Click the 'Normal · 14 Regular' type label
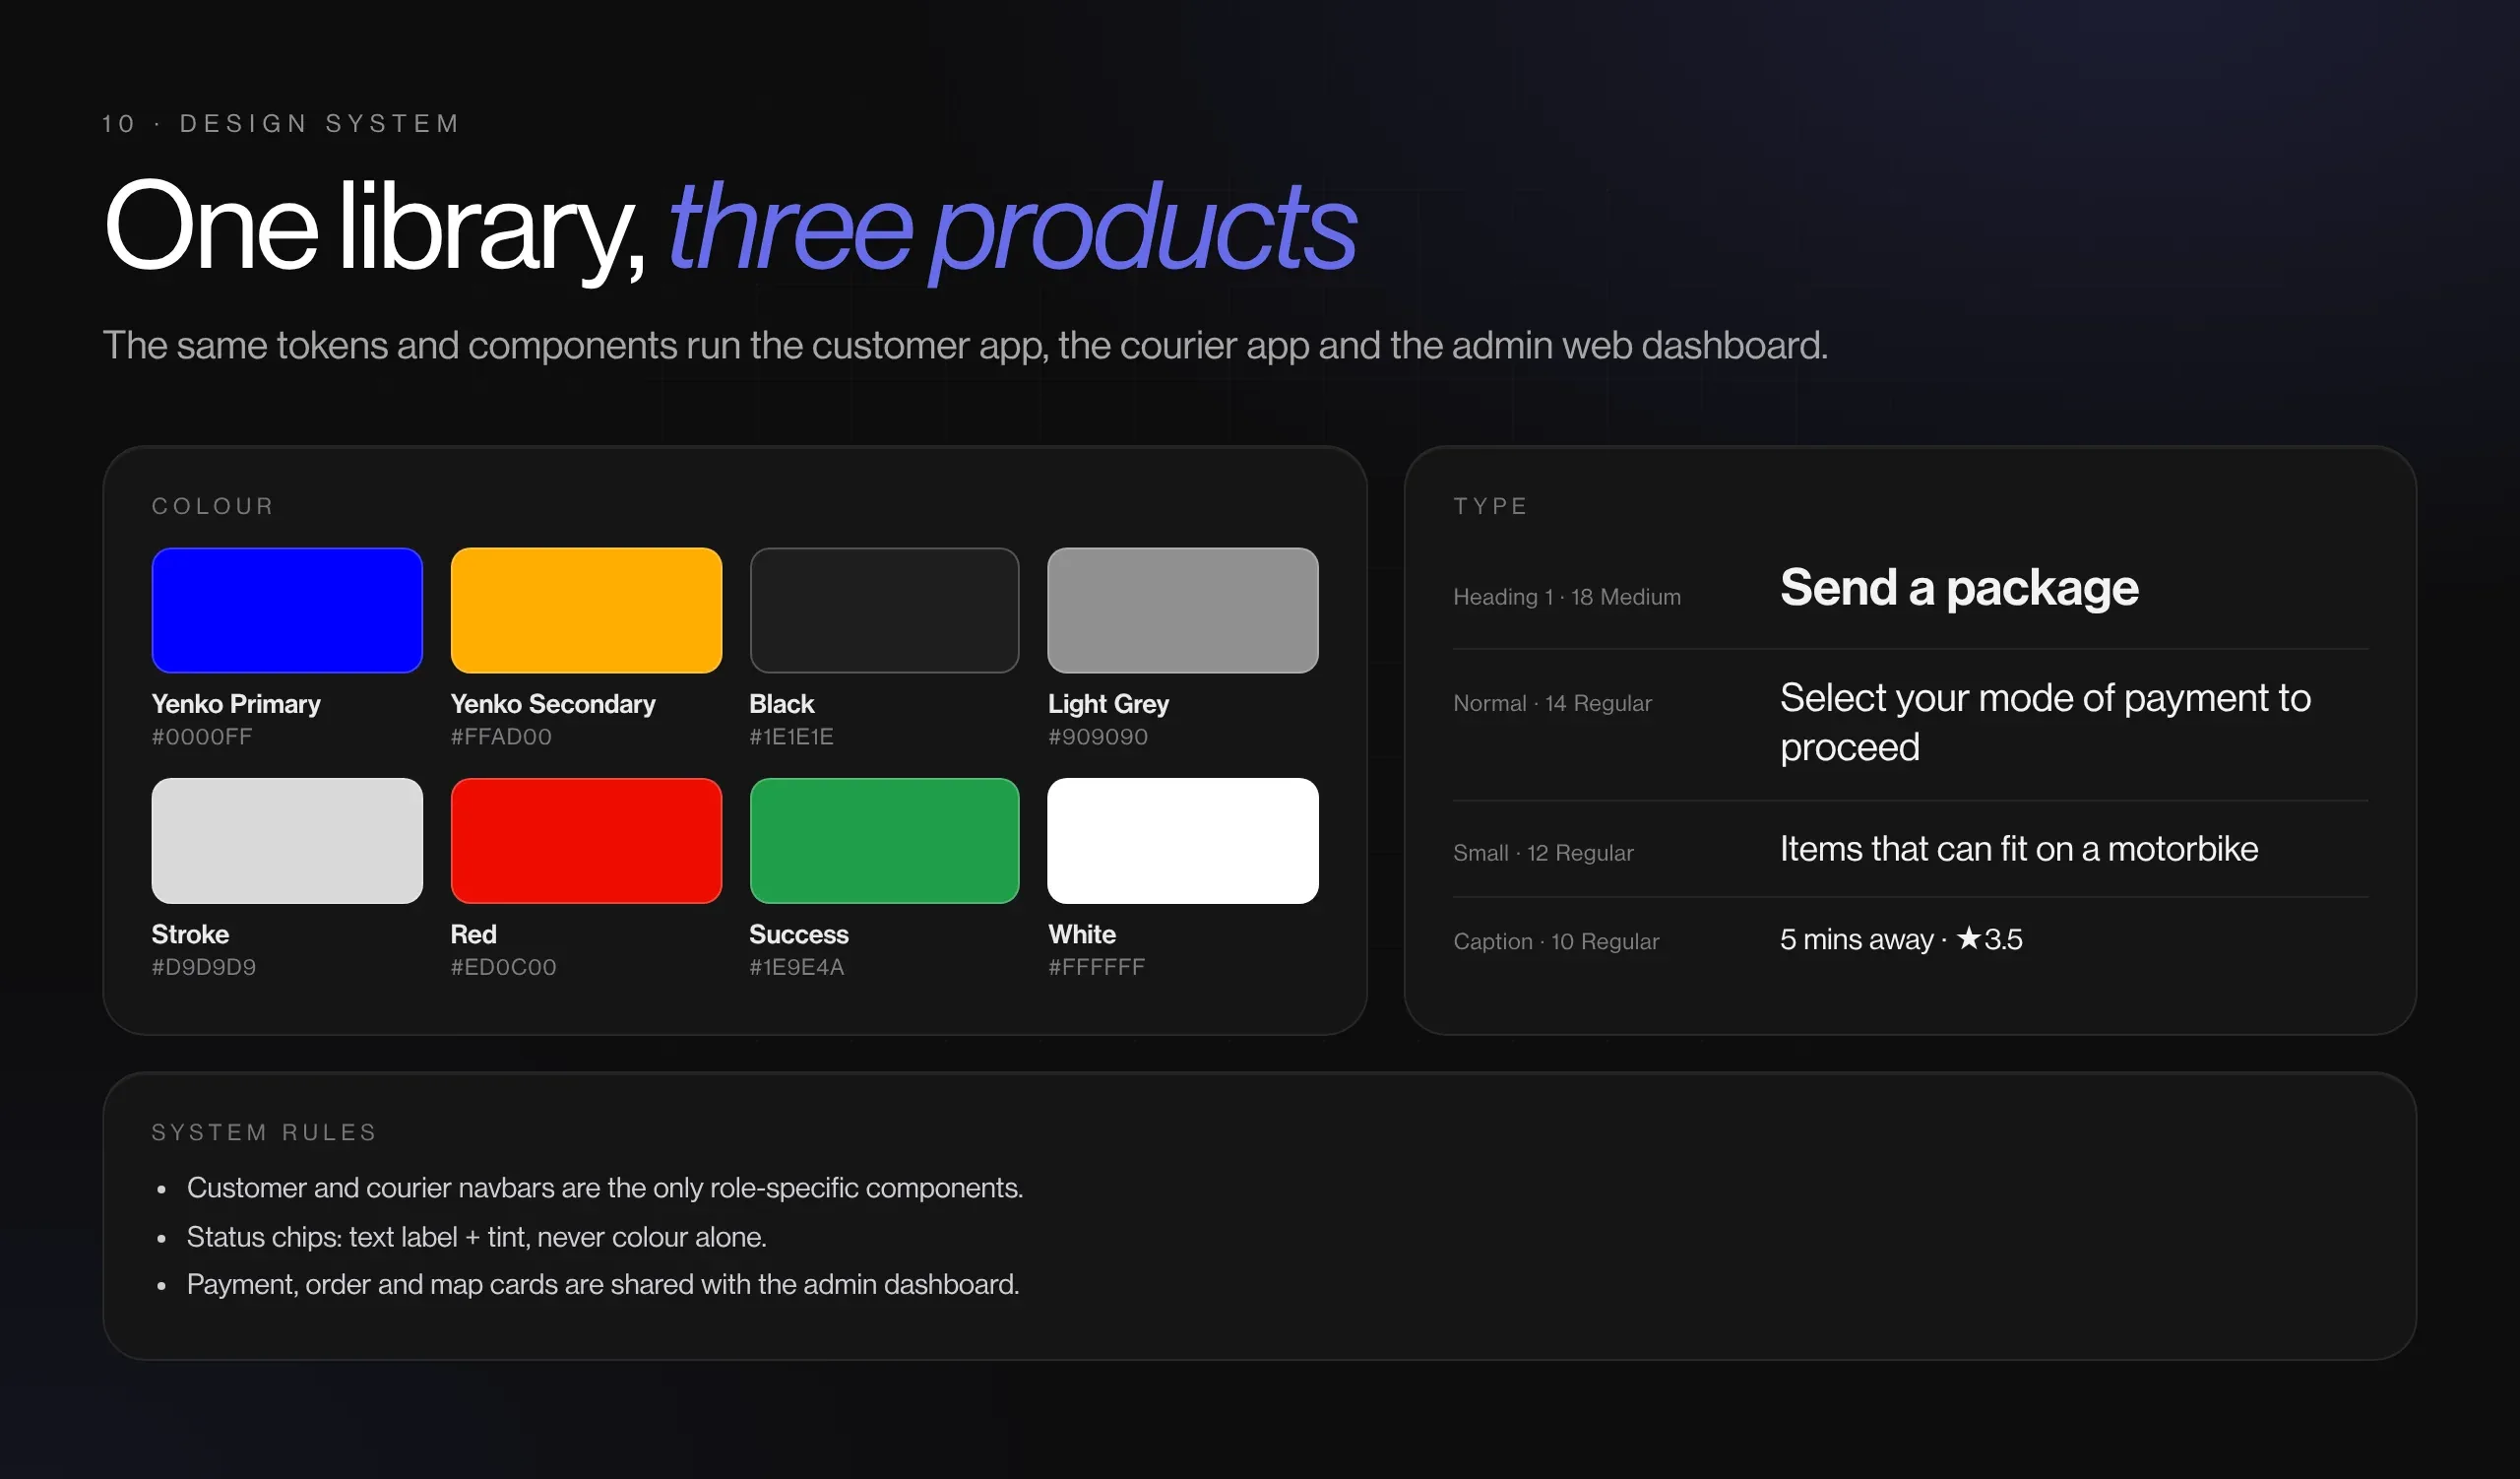Screen dimensions: 2520x1479 click(x=1552, y=703)
